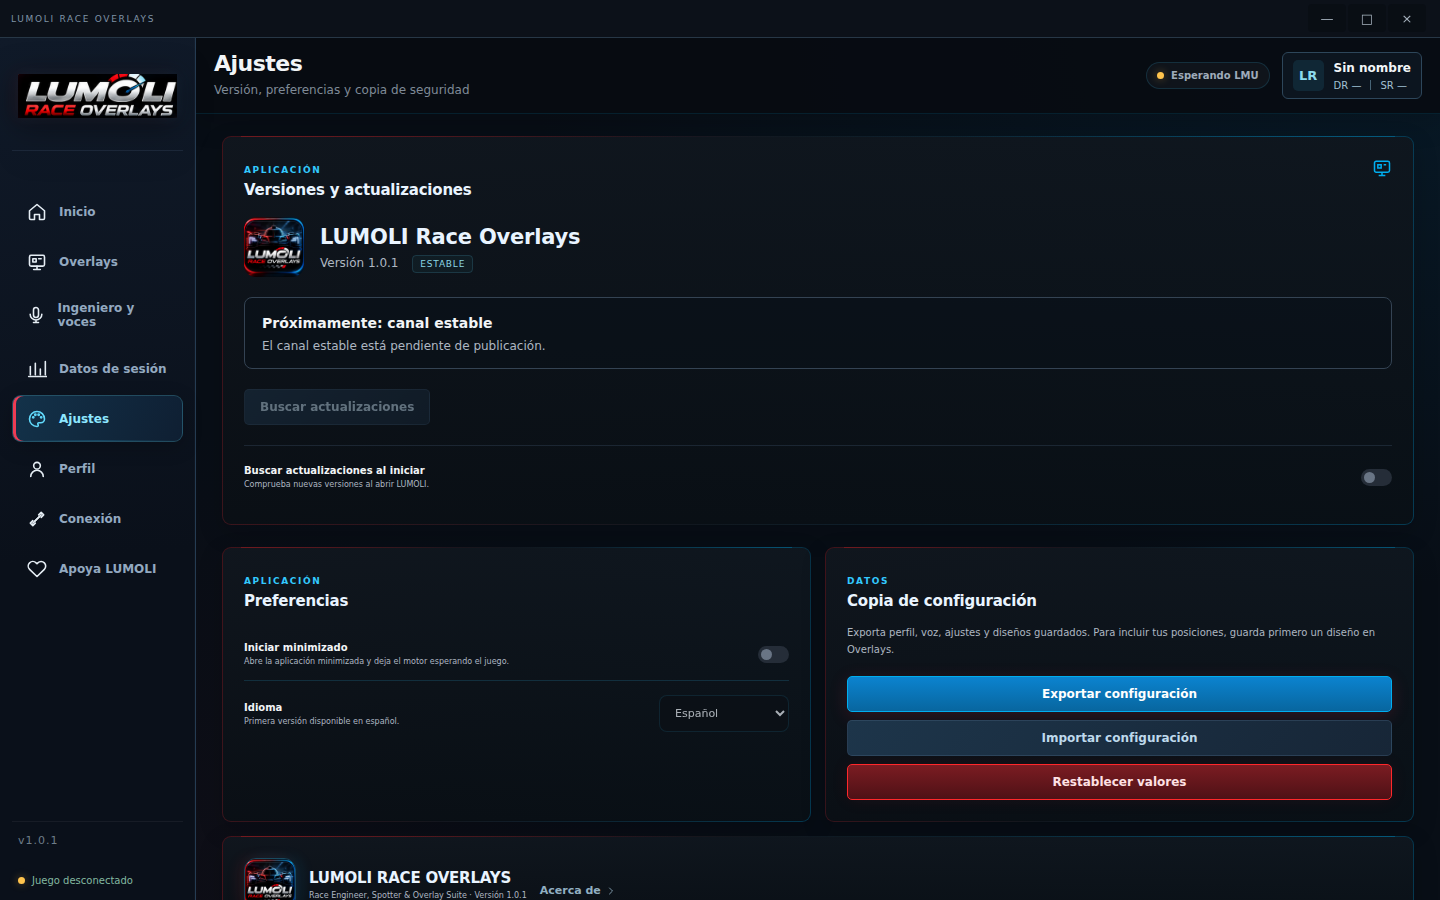This screenshot has width=1440, height=900.
Task: Click the bar chart icon for Datos de sesión
Action: click(x=37, y=369)
